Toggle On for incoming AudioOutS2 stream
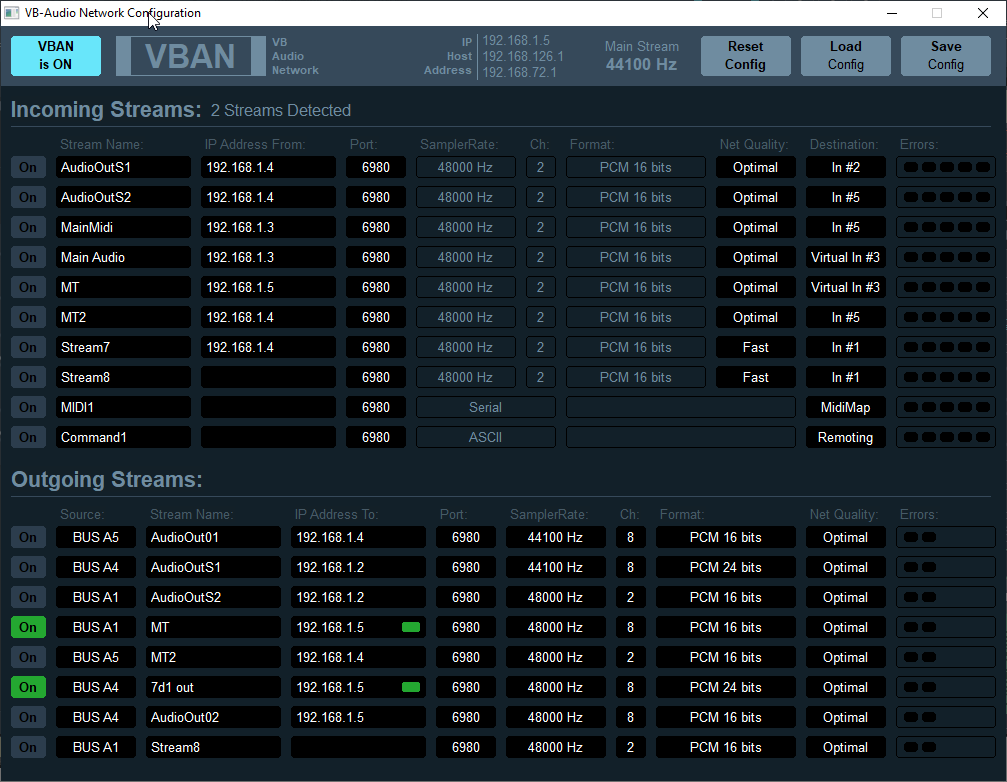Viewport: 1007px width, 782px height. coord(28,197)
